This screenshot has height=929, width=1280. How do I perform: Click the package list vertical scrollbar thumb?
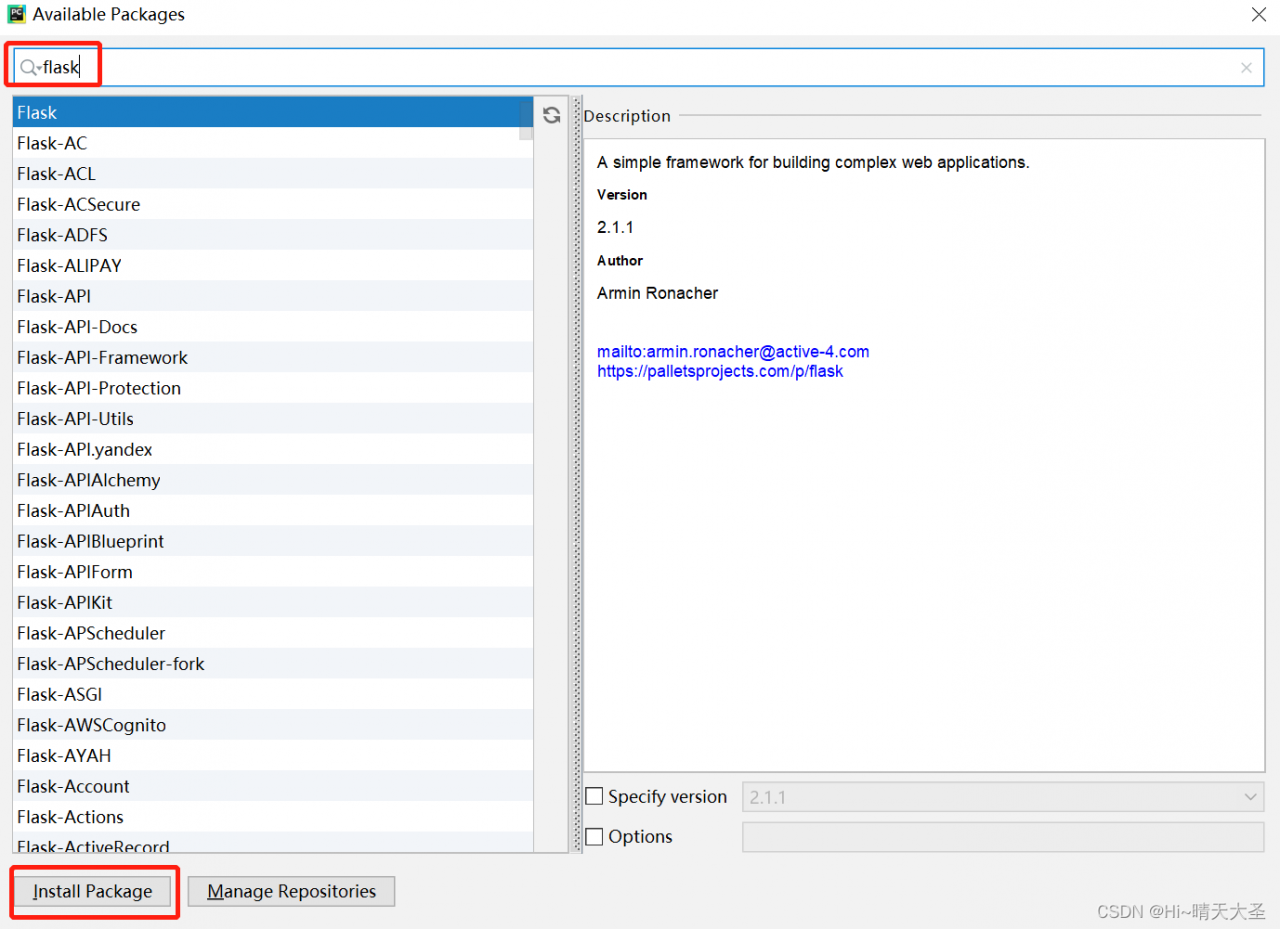click(526, 119)
